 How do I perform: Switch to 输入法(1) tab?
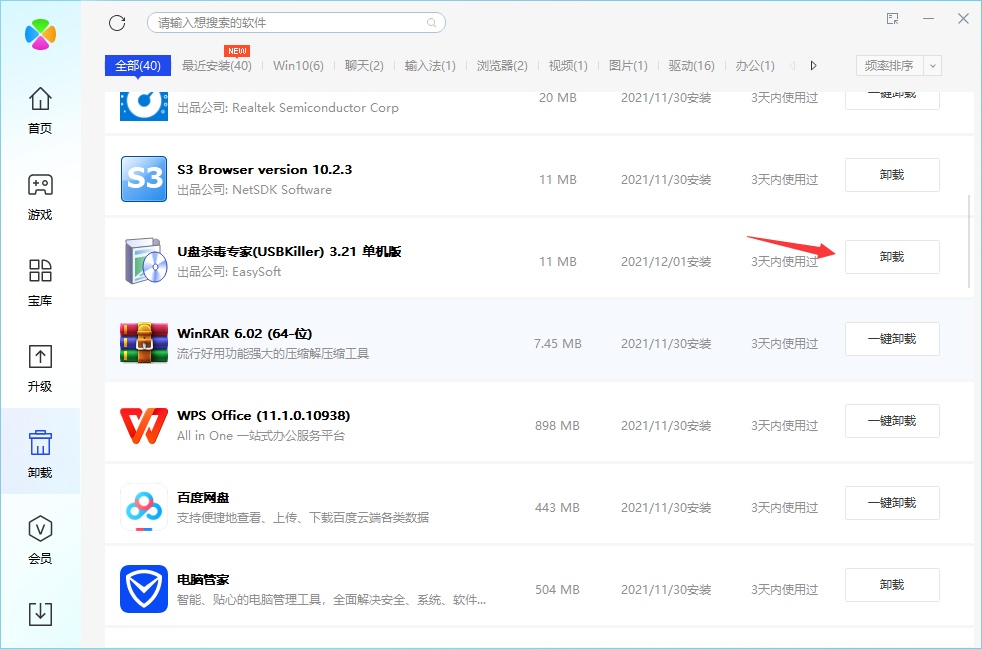pyautogui.click(x=430, y=65)
